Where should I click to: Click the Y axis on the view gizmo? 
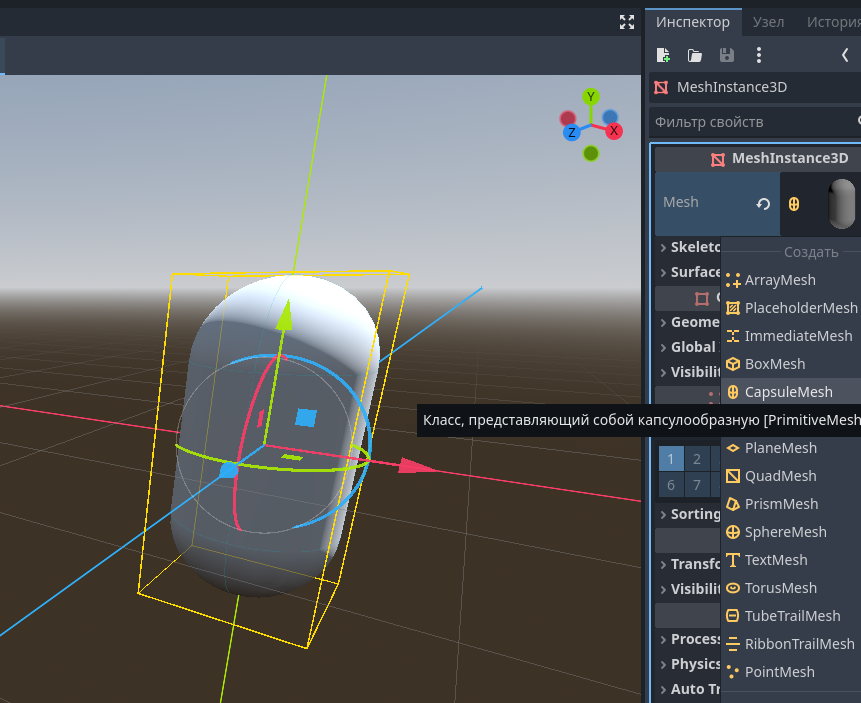(591, 96)
